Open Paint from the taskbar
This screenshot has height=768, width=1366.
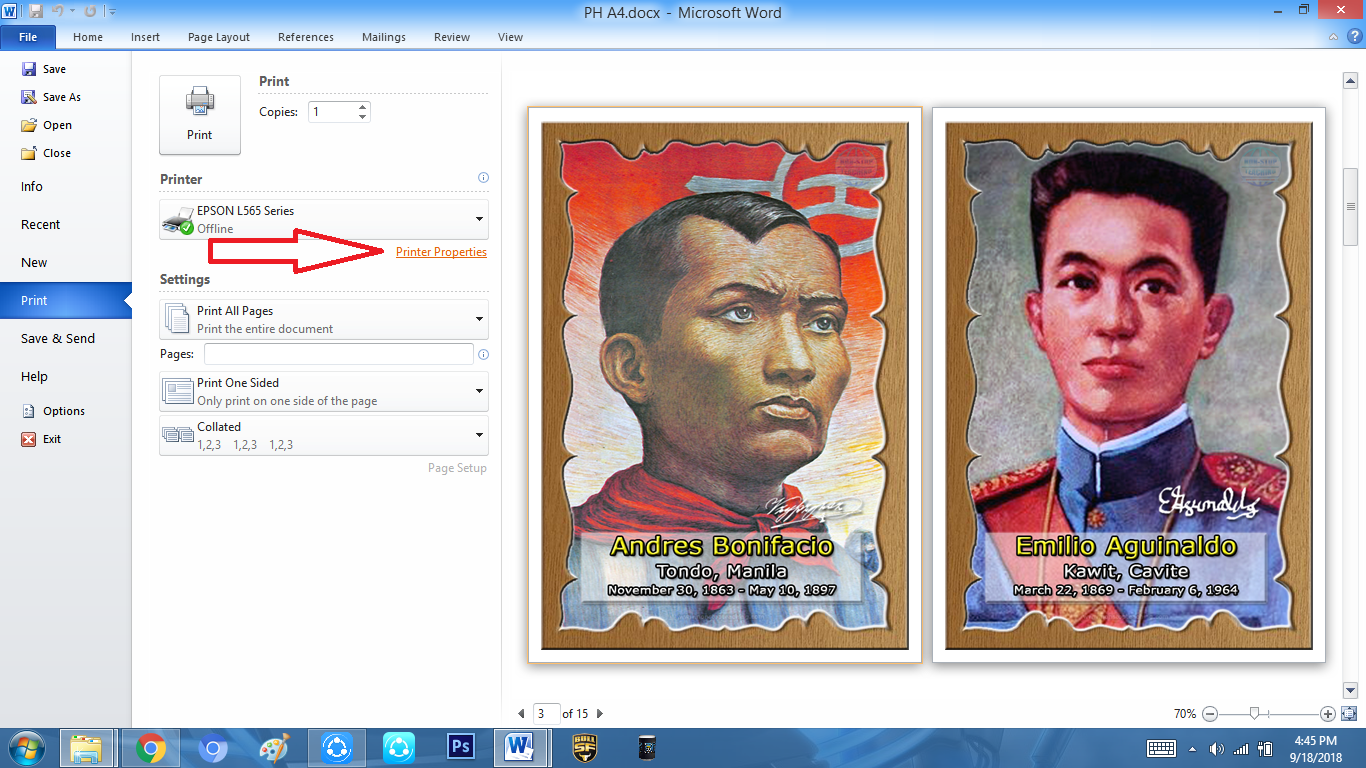coord(274,748)
